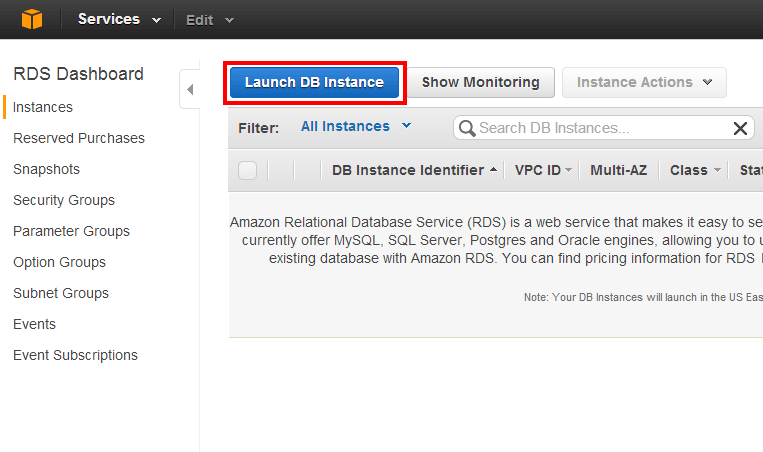Open the Edit dropdown menu

point(210,19)
